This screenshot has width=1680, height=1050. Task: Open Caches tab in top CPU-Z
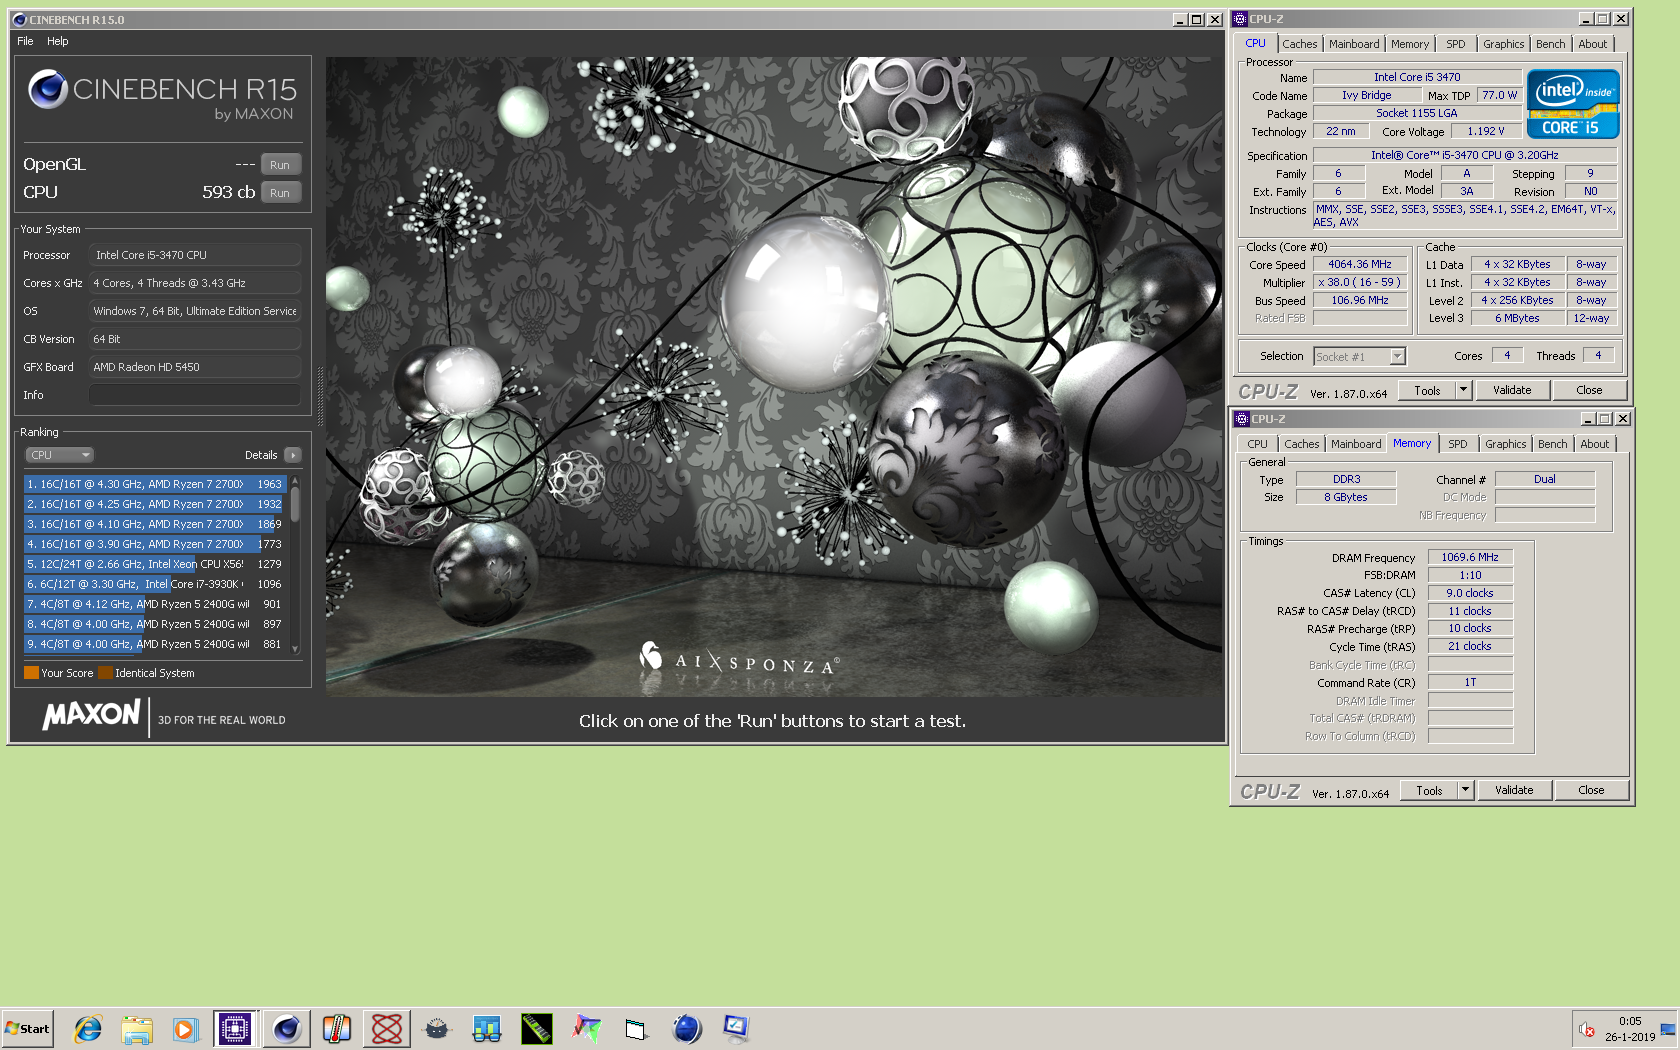point(1300,44)
